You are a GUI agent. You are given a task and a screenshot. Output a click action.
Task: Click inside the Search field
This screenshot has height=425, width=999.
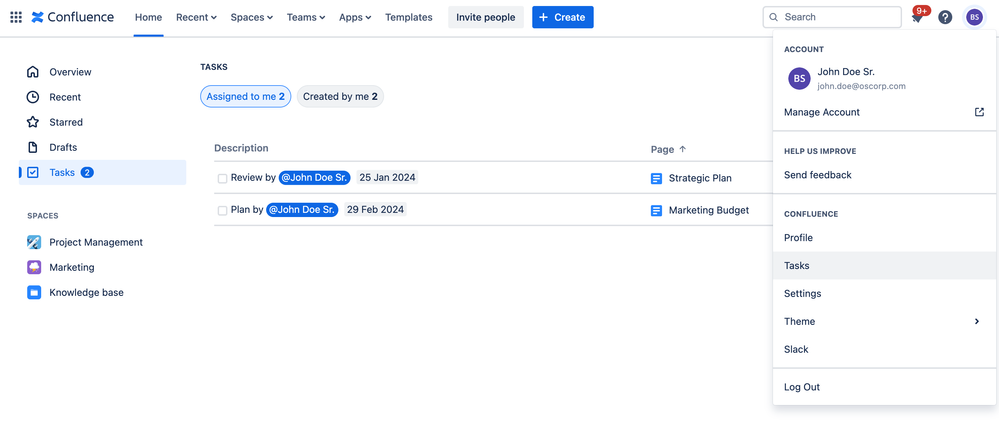[832, 17]
